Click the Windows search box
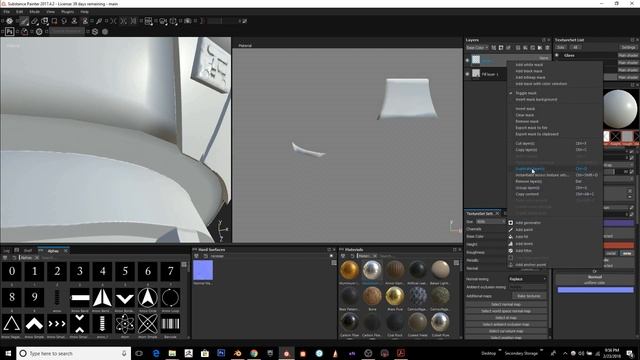This screenshot has width=640, height=360. tap(73, 353)
